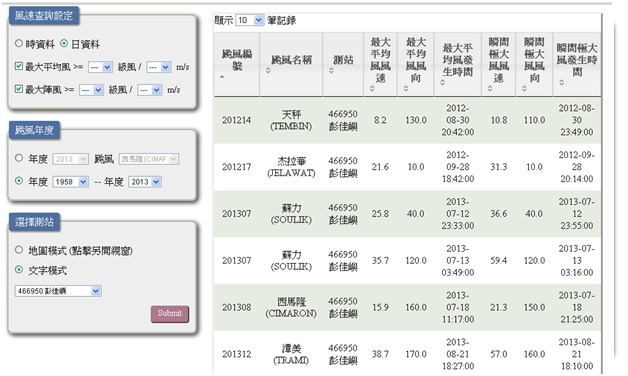Viewport: 628px width, 376px height.
Task: Click typhoon number 201217 cell
Action: 237,167
